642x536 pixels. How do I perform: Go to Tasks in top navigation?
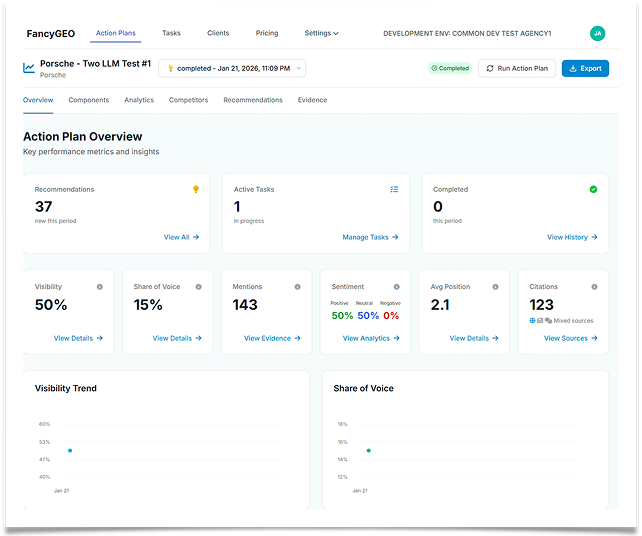171,33
